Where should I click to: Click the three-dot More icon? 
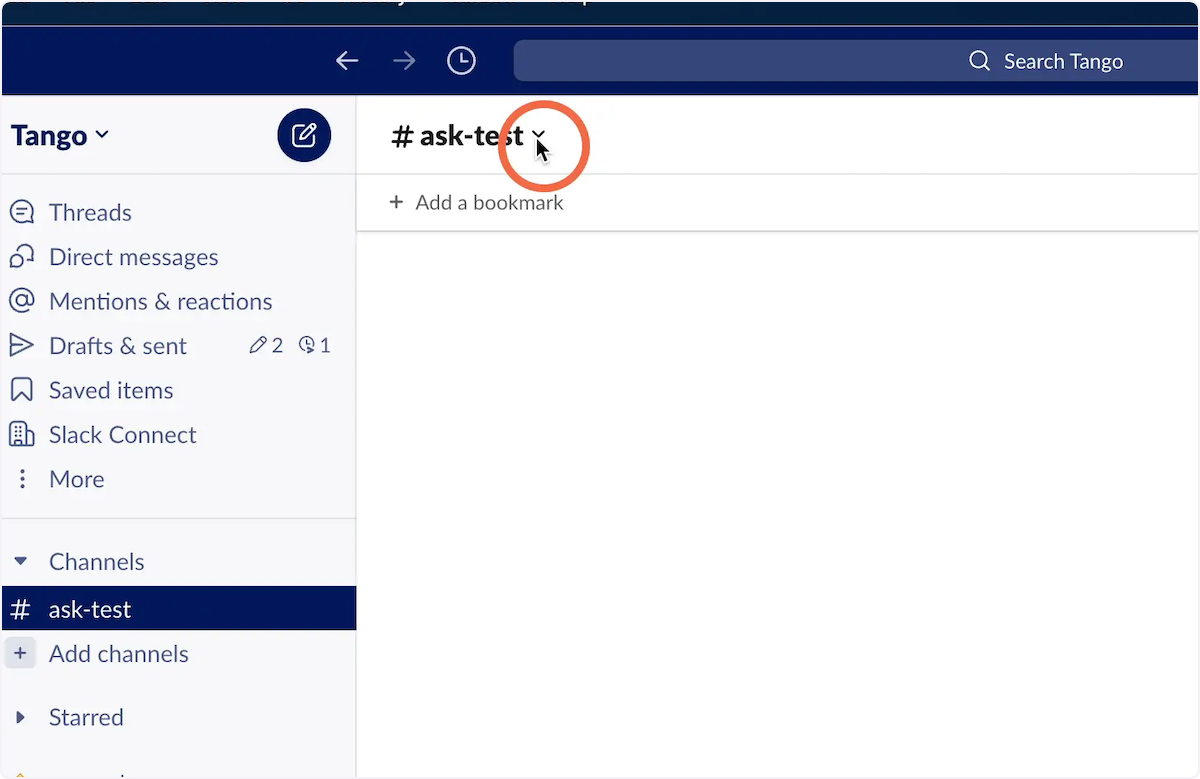22,479
